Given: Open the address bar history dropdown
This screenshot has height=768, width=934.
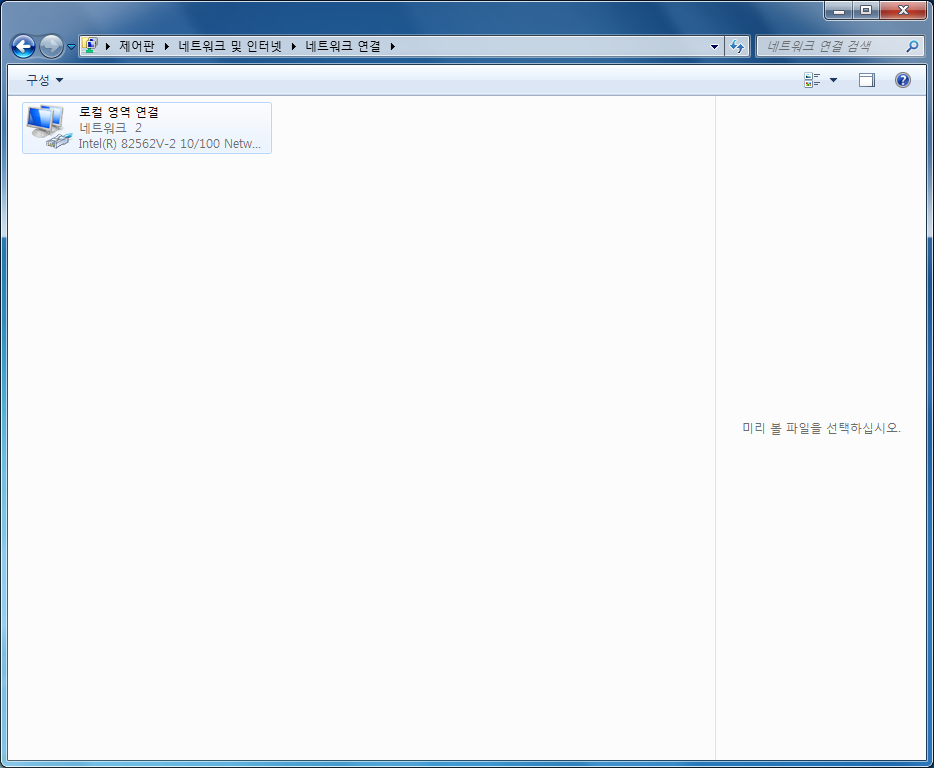Looking at the screenshot, I should [714, 46].
